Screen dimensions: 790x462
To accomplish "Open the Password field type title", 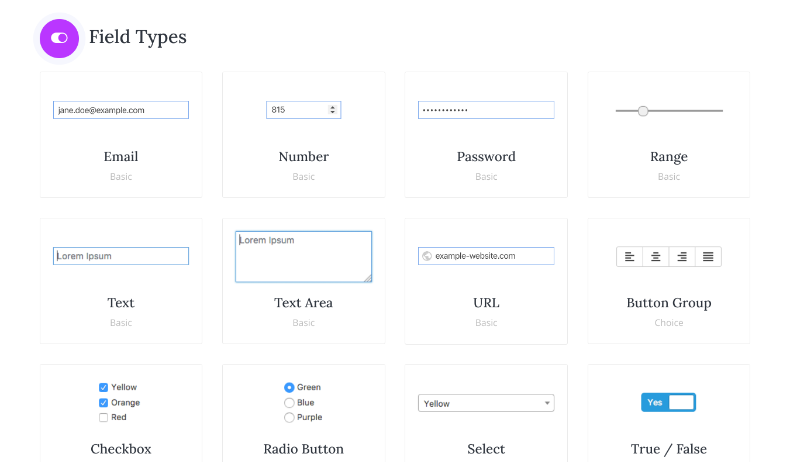I will [x=486, y=157].
